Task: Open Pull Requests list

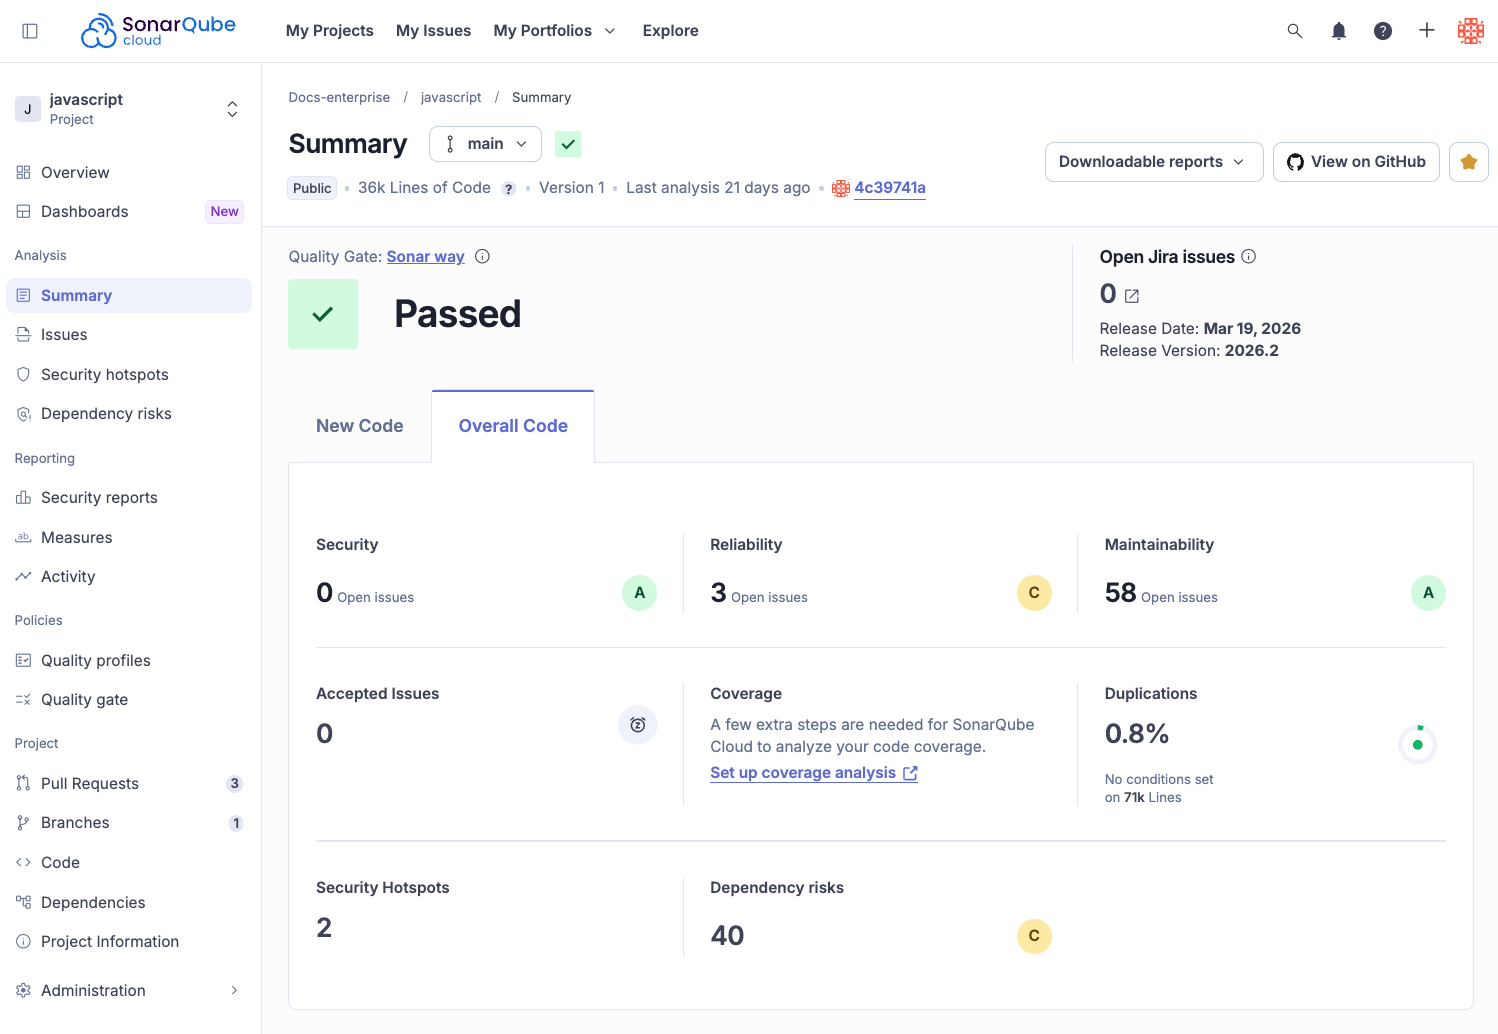Action: pos(129,784)
